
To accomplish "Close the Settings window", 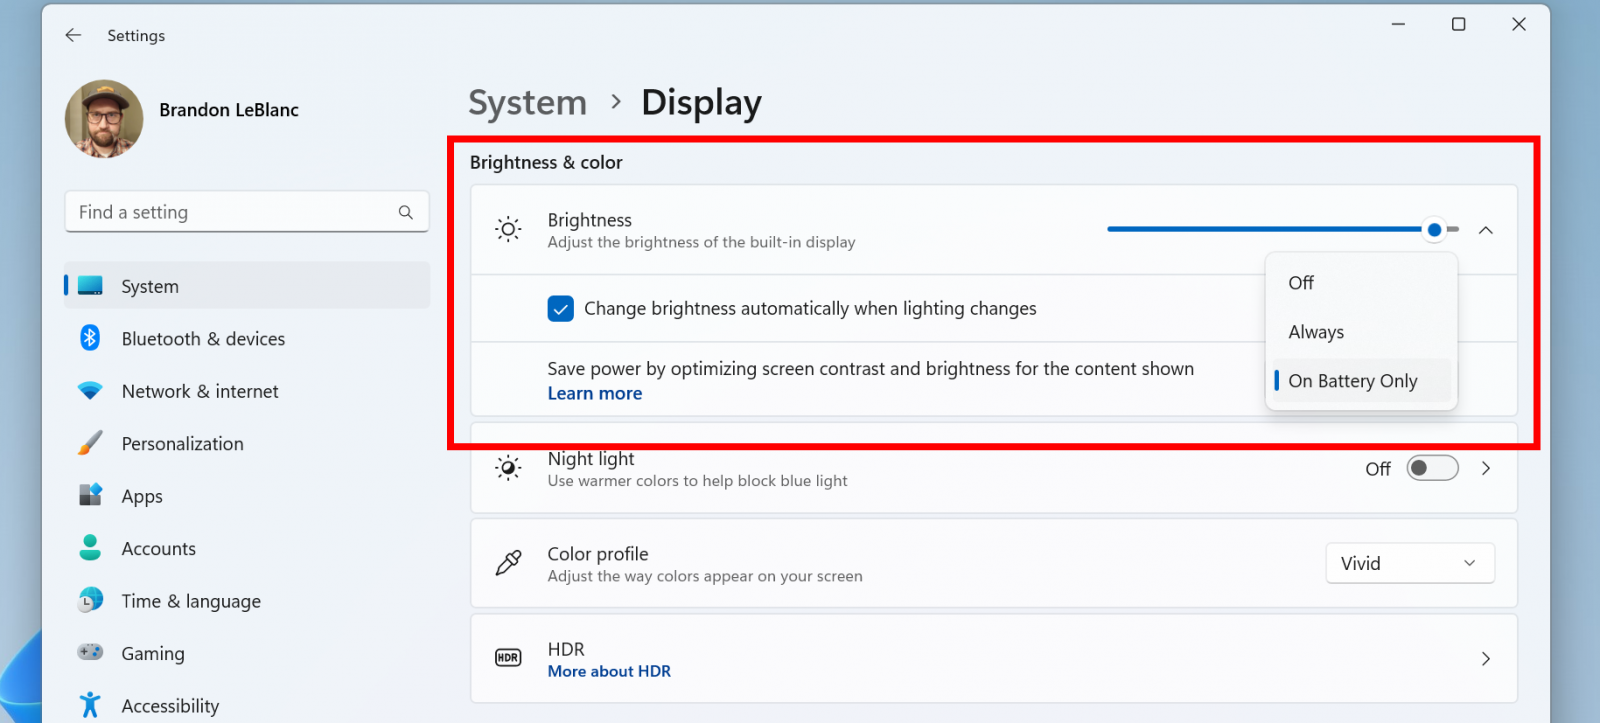I will click(x=1518, y=24).
